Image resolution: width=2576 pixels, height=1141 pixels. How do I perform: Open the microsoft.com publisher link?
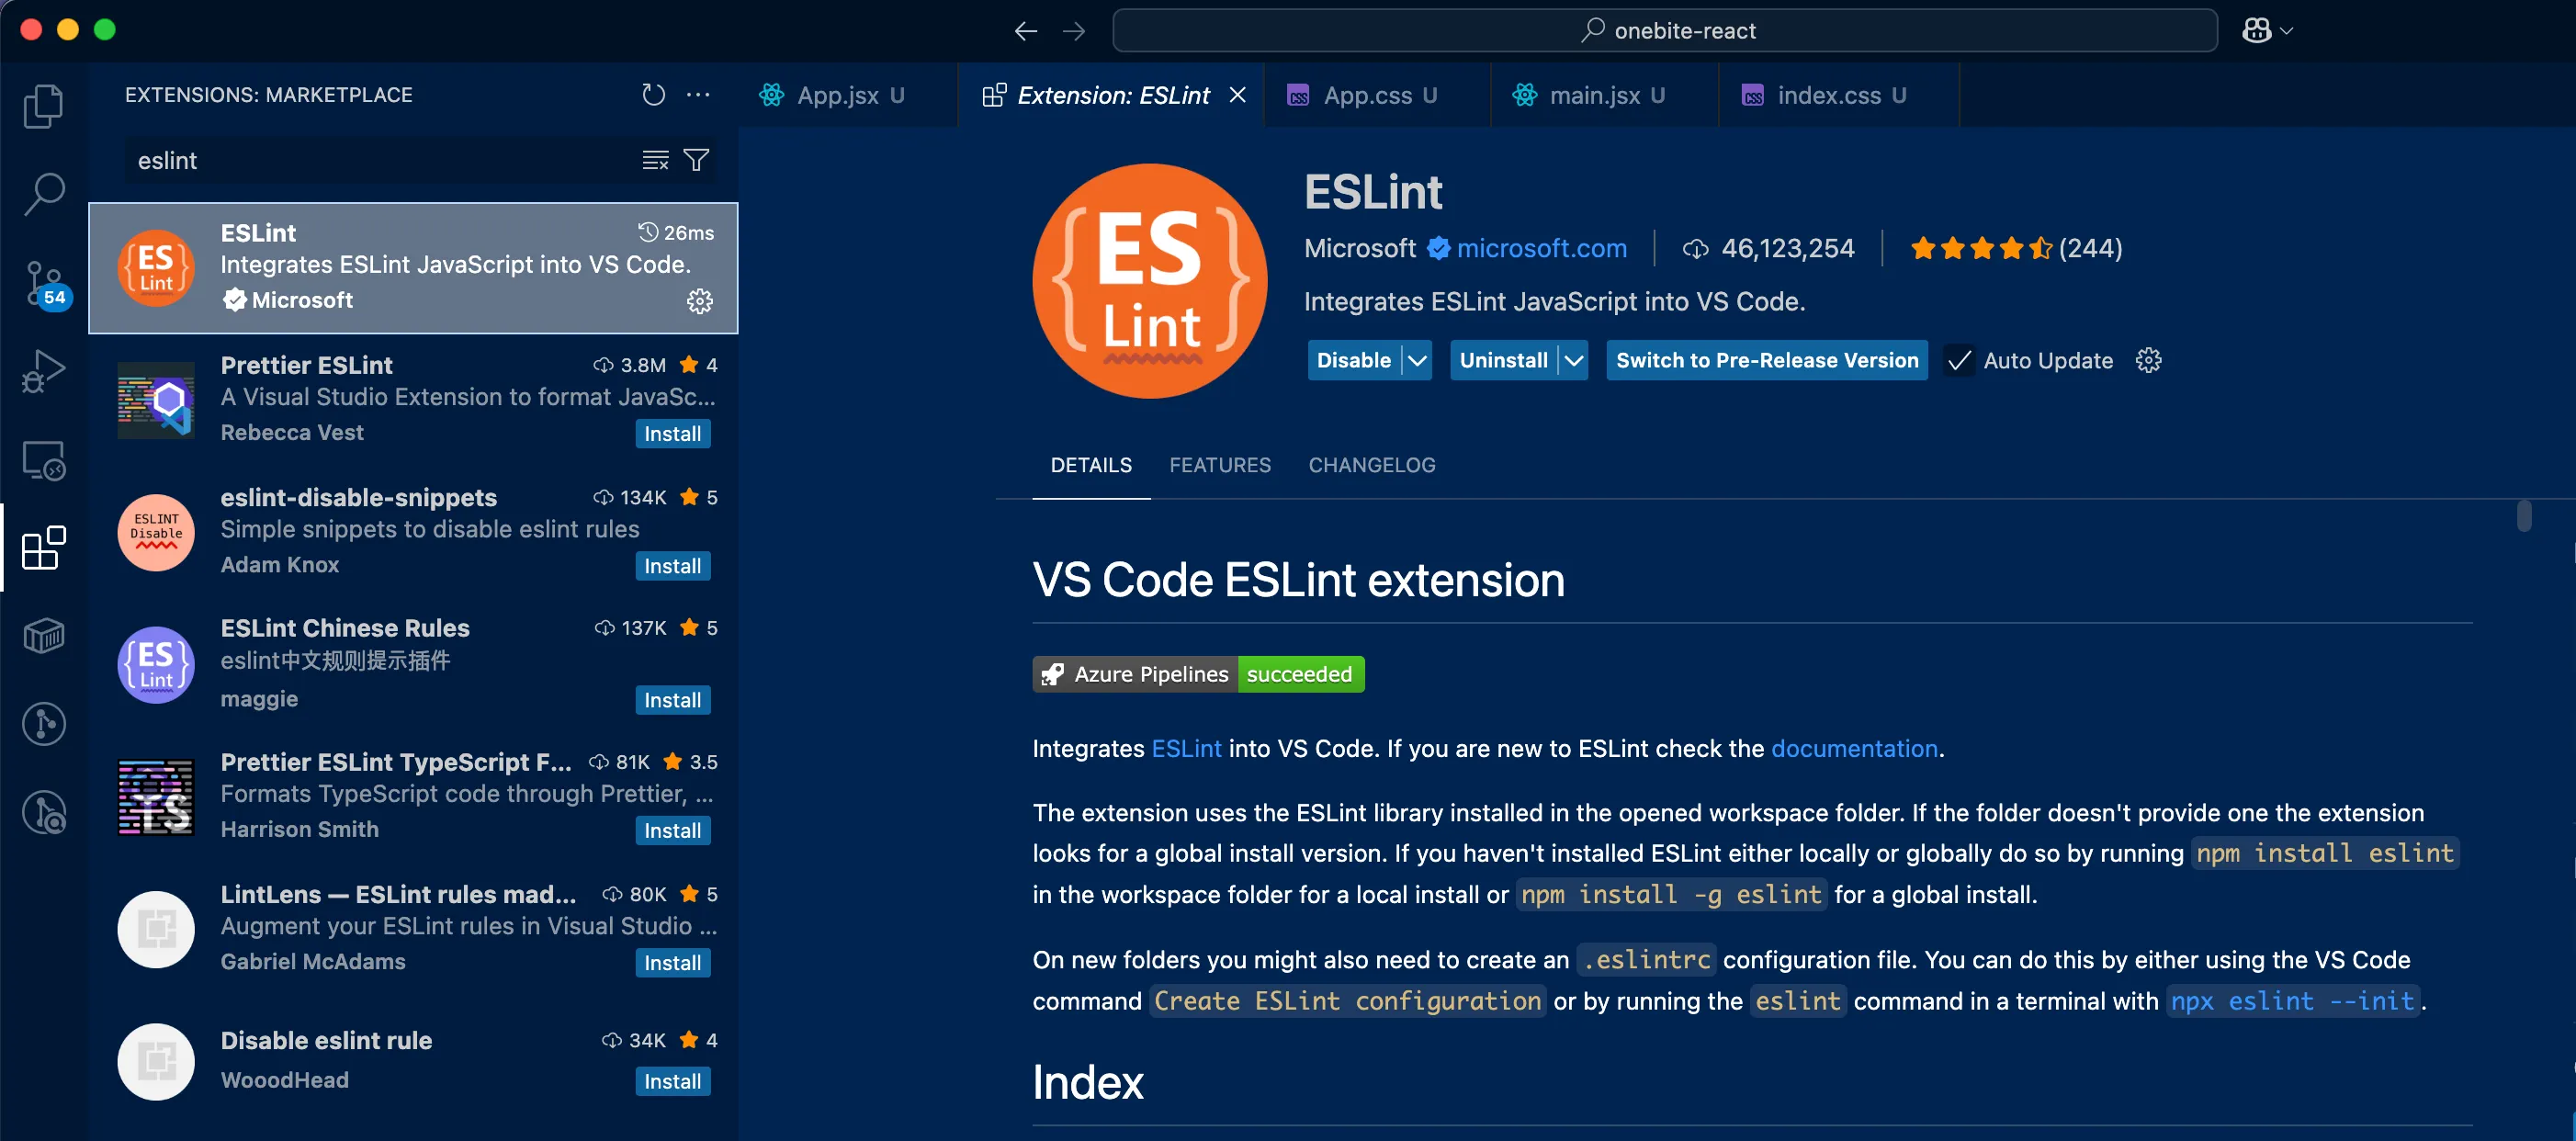[1541, 248]
